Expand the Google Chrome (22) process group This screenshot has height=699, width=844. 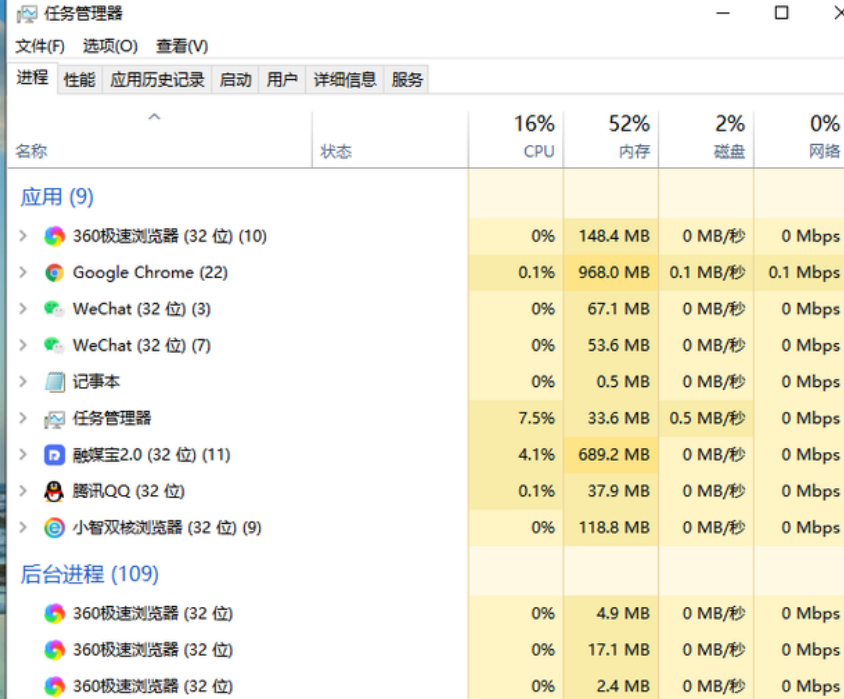pos(23,273)
